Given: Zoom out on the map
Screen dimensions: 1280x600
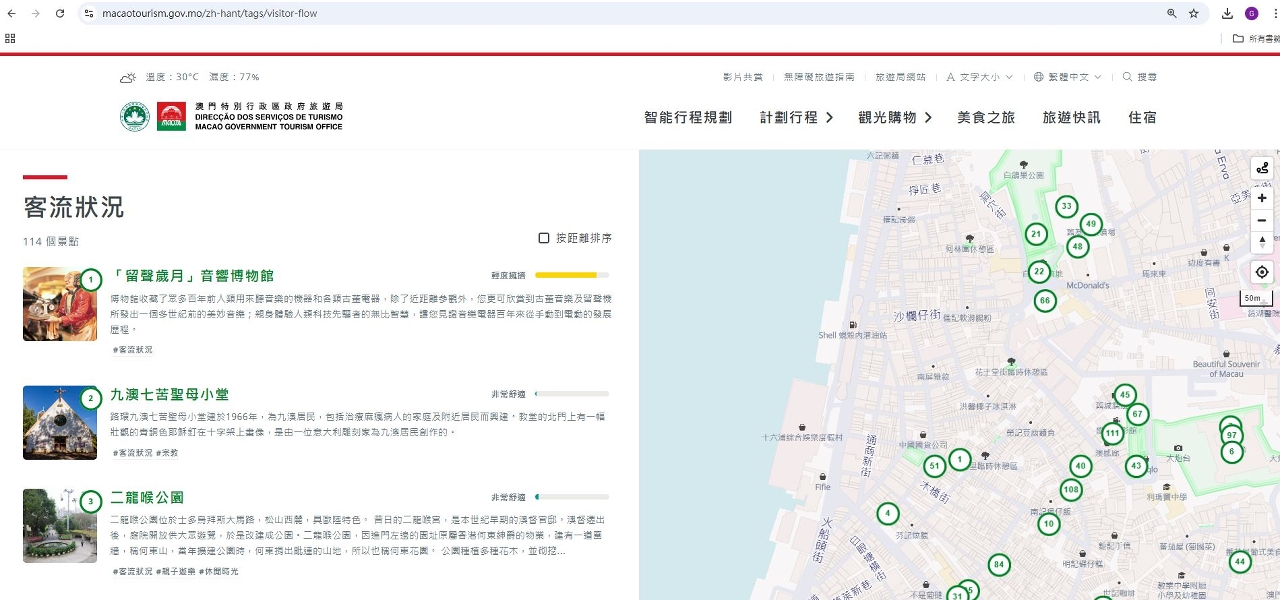Looking at the screenshot, I should (1262, 220).
